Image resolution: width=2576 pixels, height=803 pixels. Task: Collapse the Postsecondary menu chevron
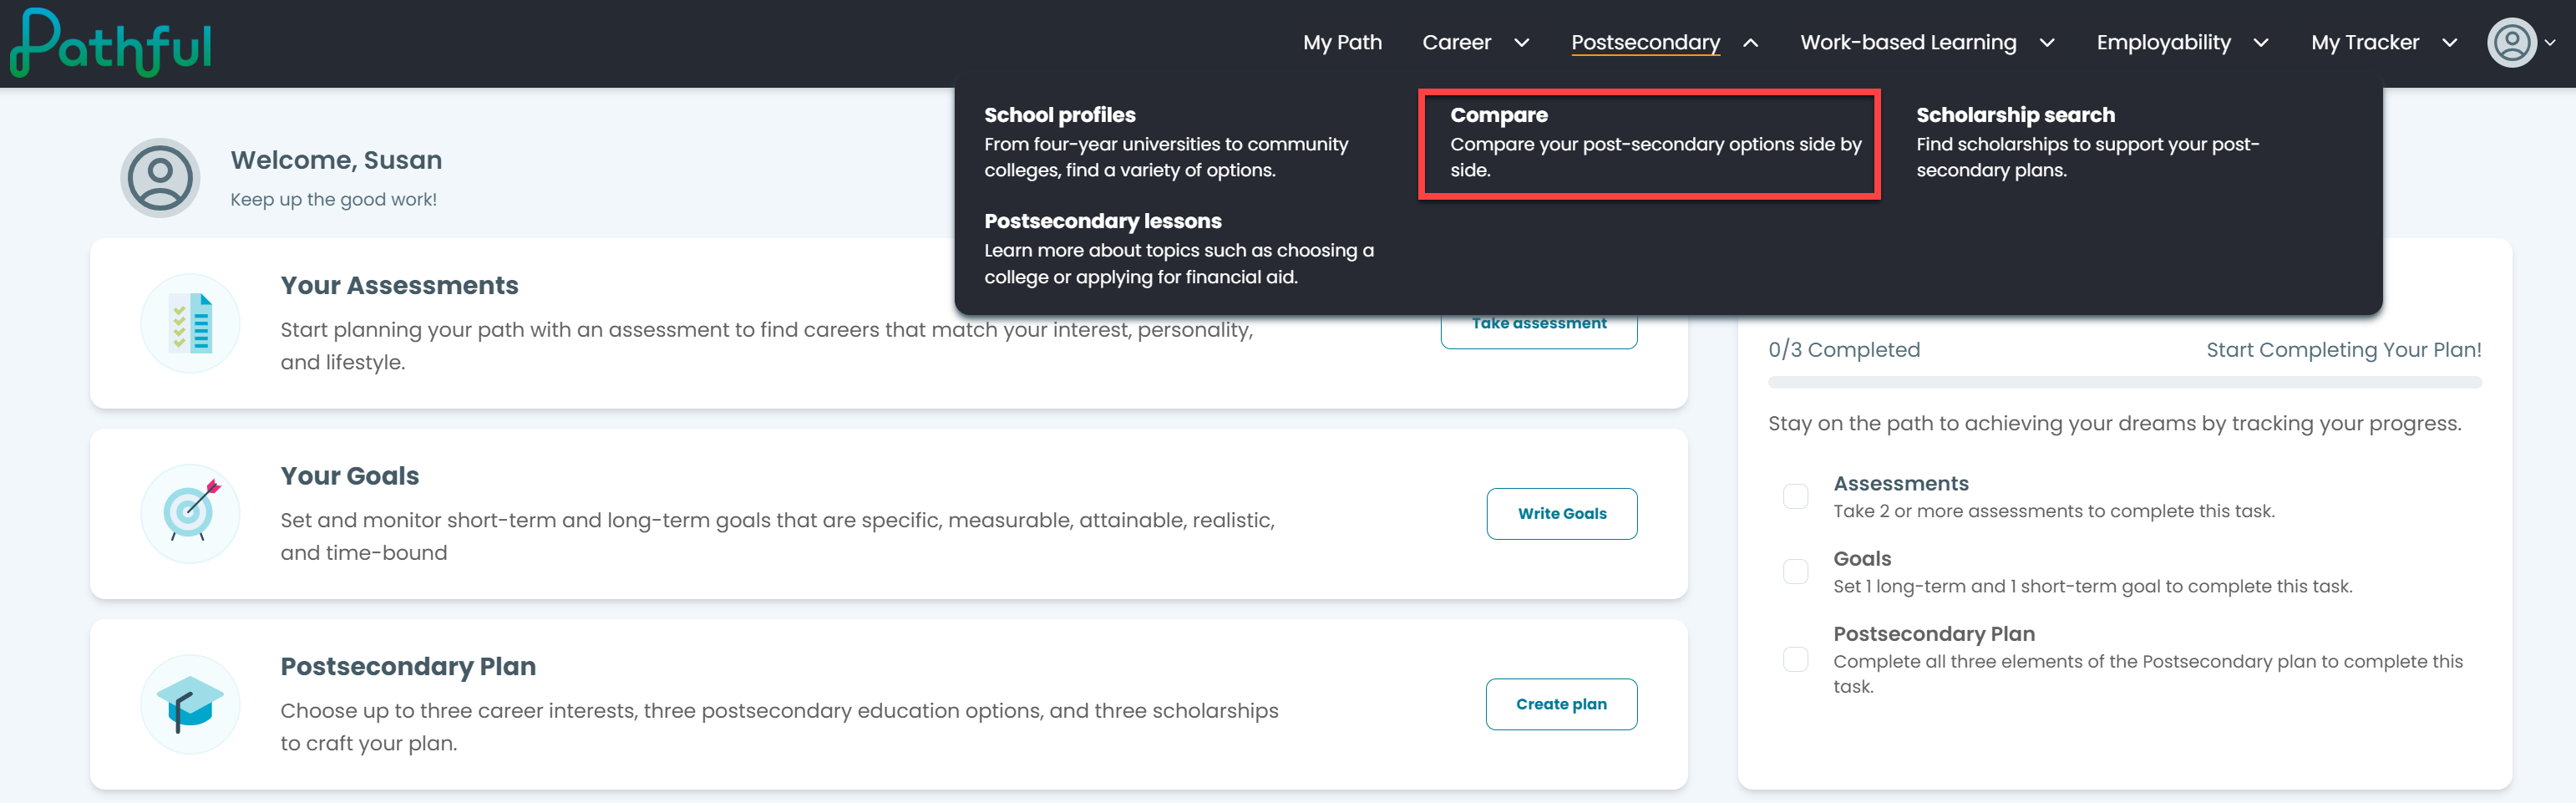(1750, 43)
